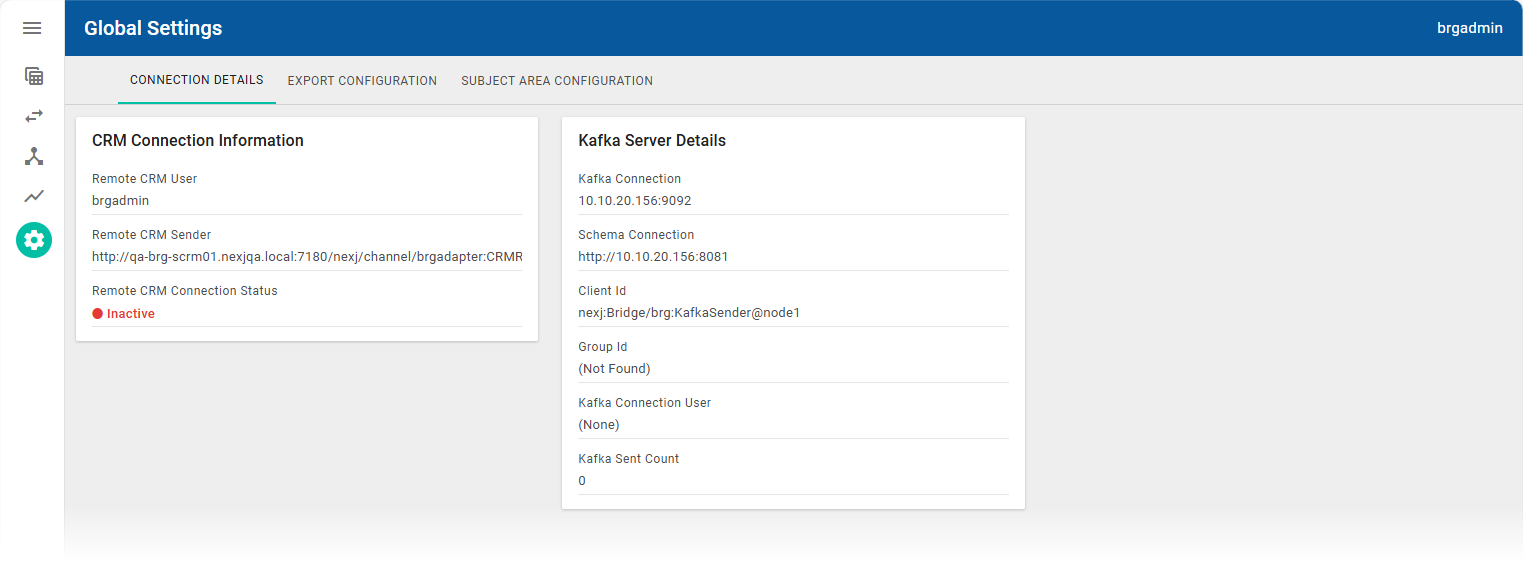Click the red Inactive status dot
Screen dimensions: 1523x561
[98, 314]
